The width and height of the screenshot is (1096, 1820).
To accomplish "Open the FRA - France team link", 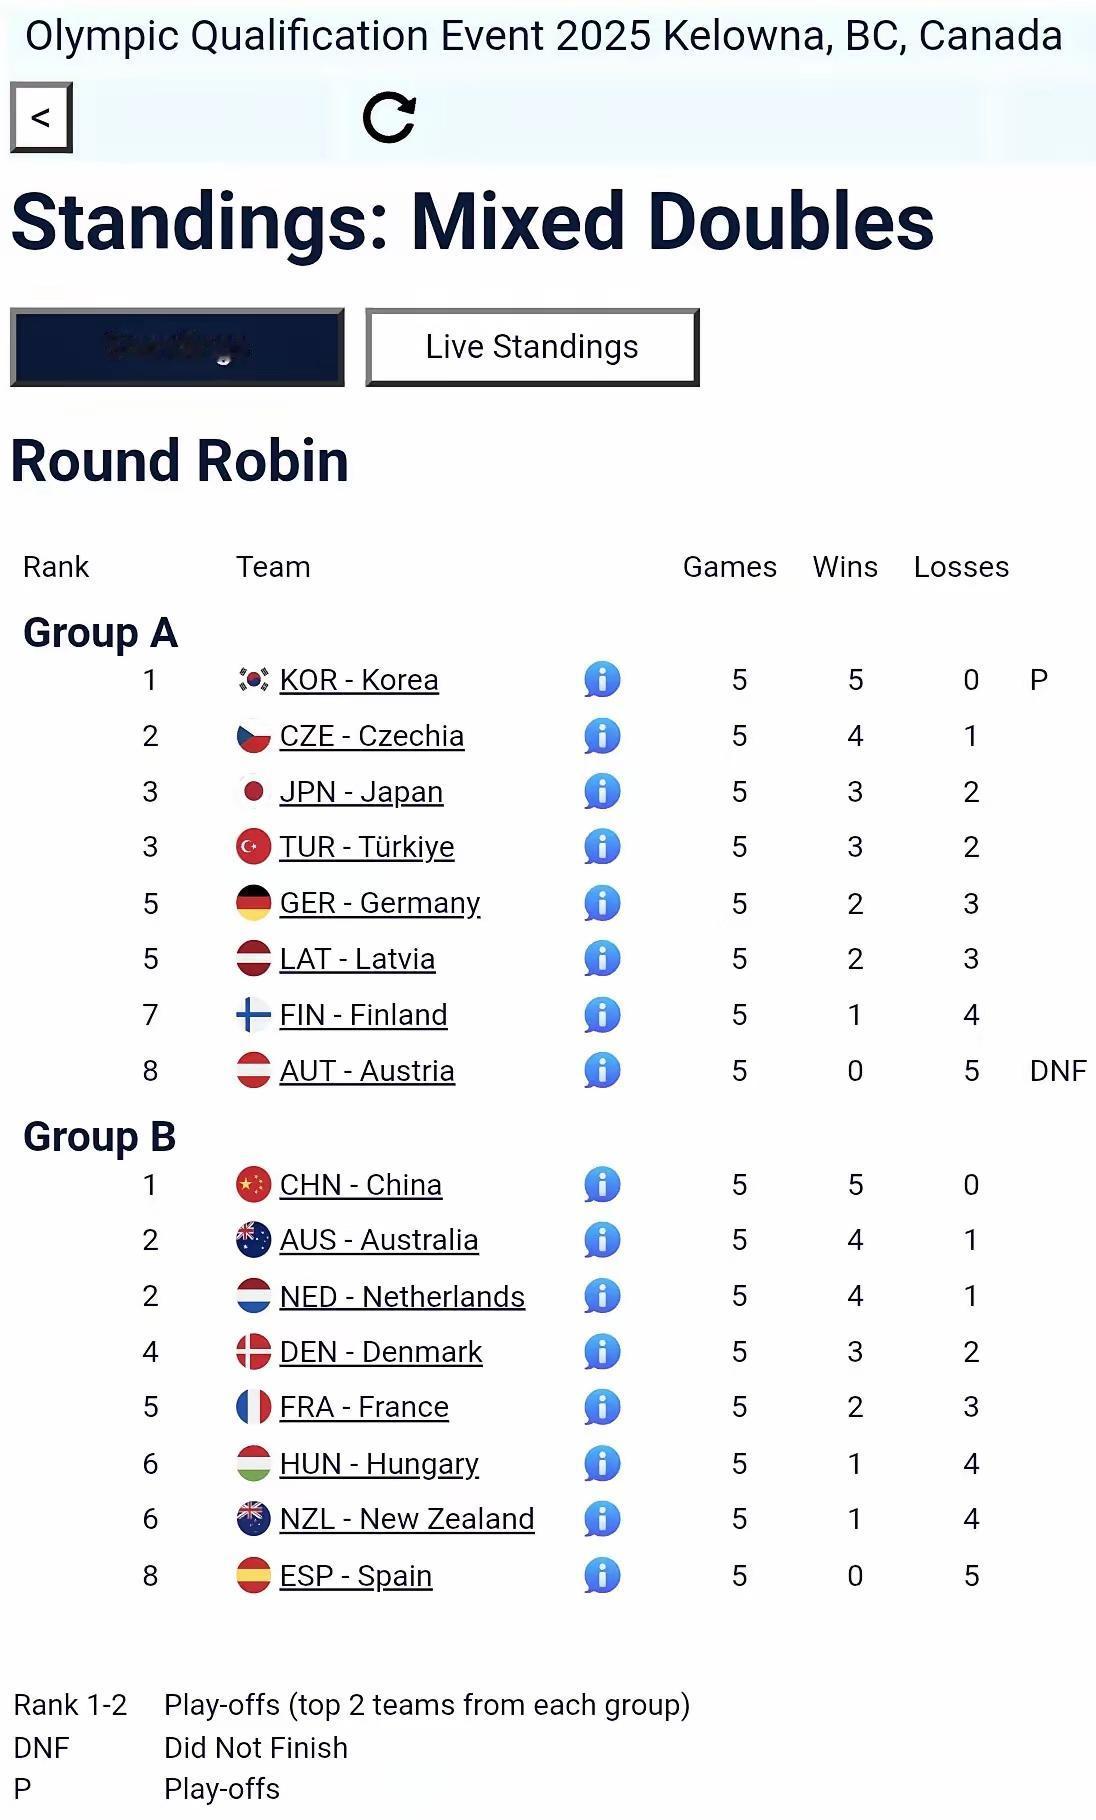I will pyautogui.click(x=364, y=1407).
